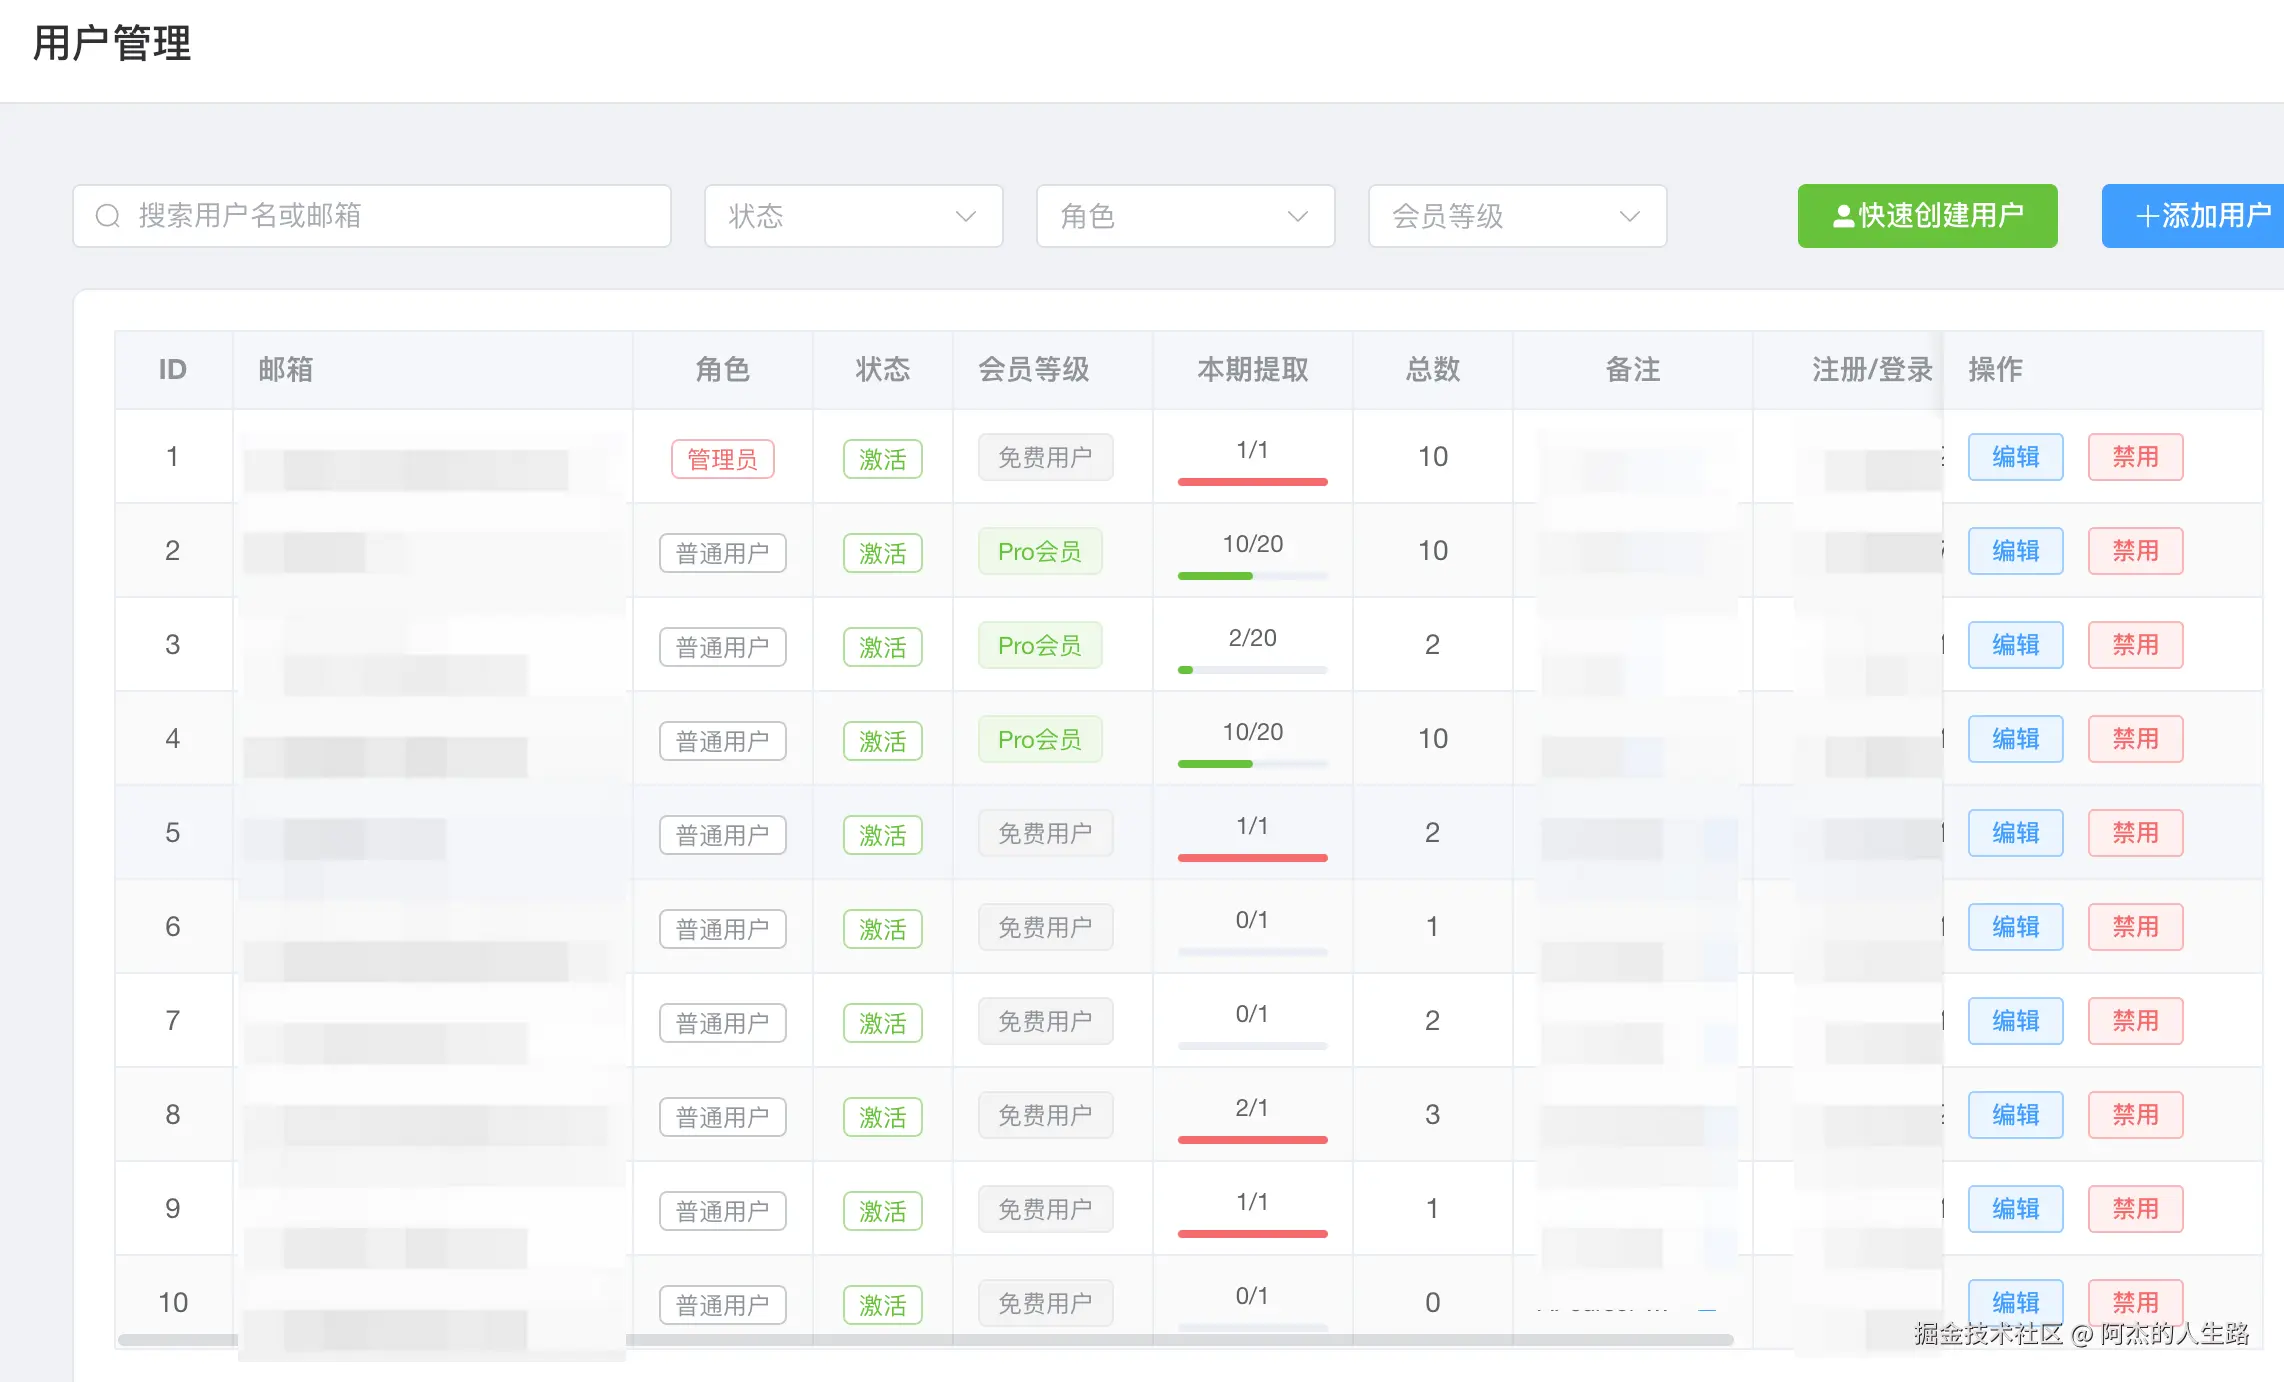This screenshot has height=1382, width=2284.
Task: Edit the user with ID 7
Action: pyautogui.click(x=2015, y=1021)
